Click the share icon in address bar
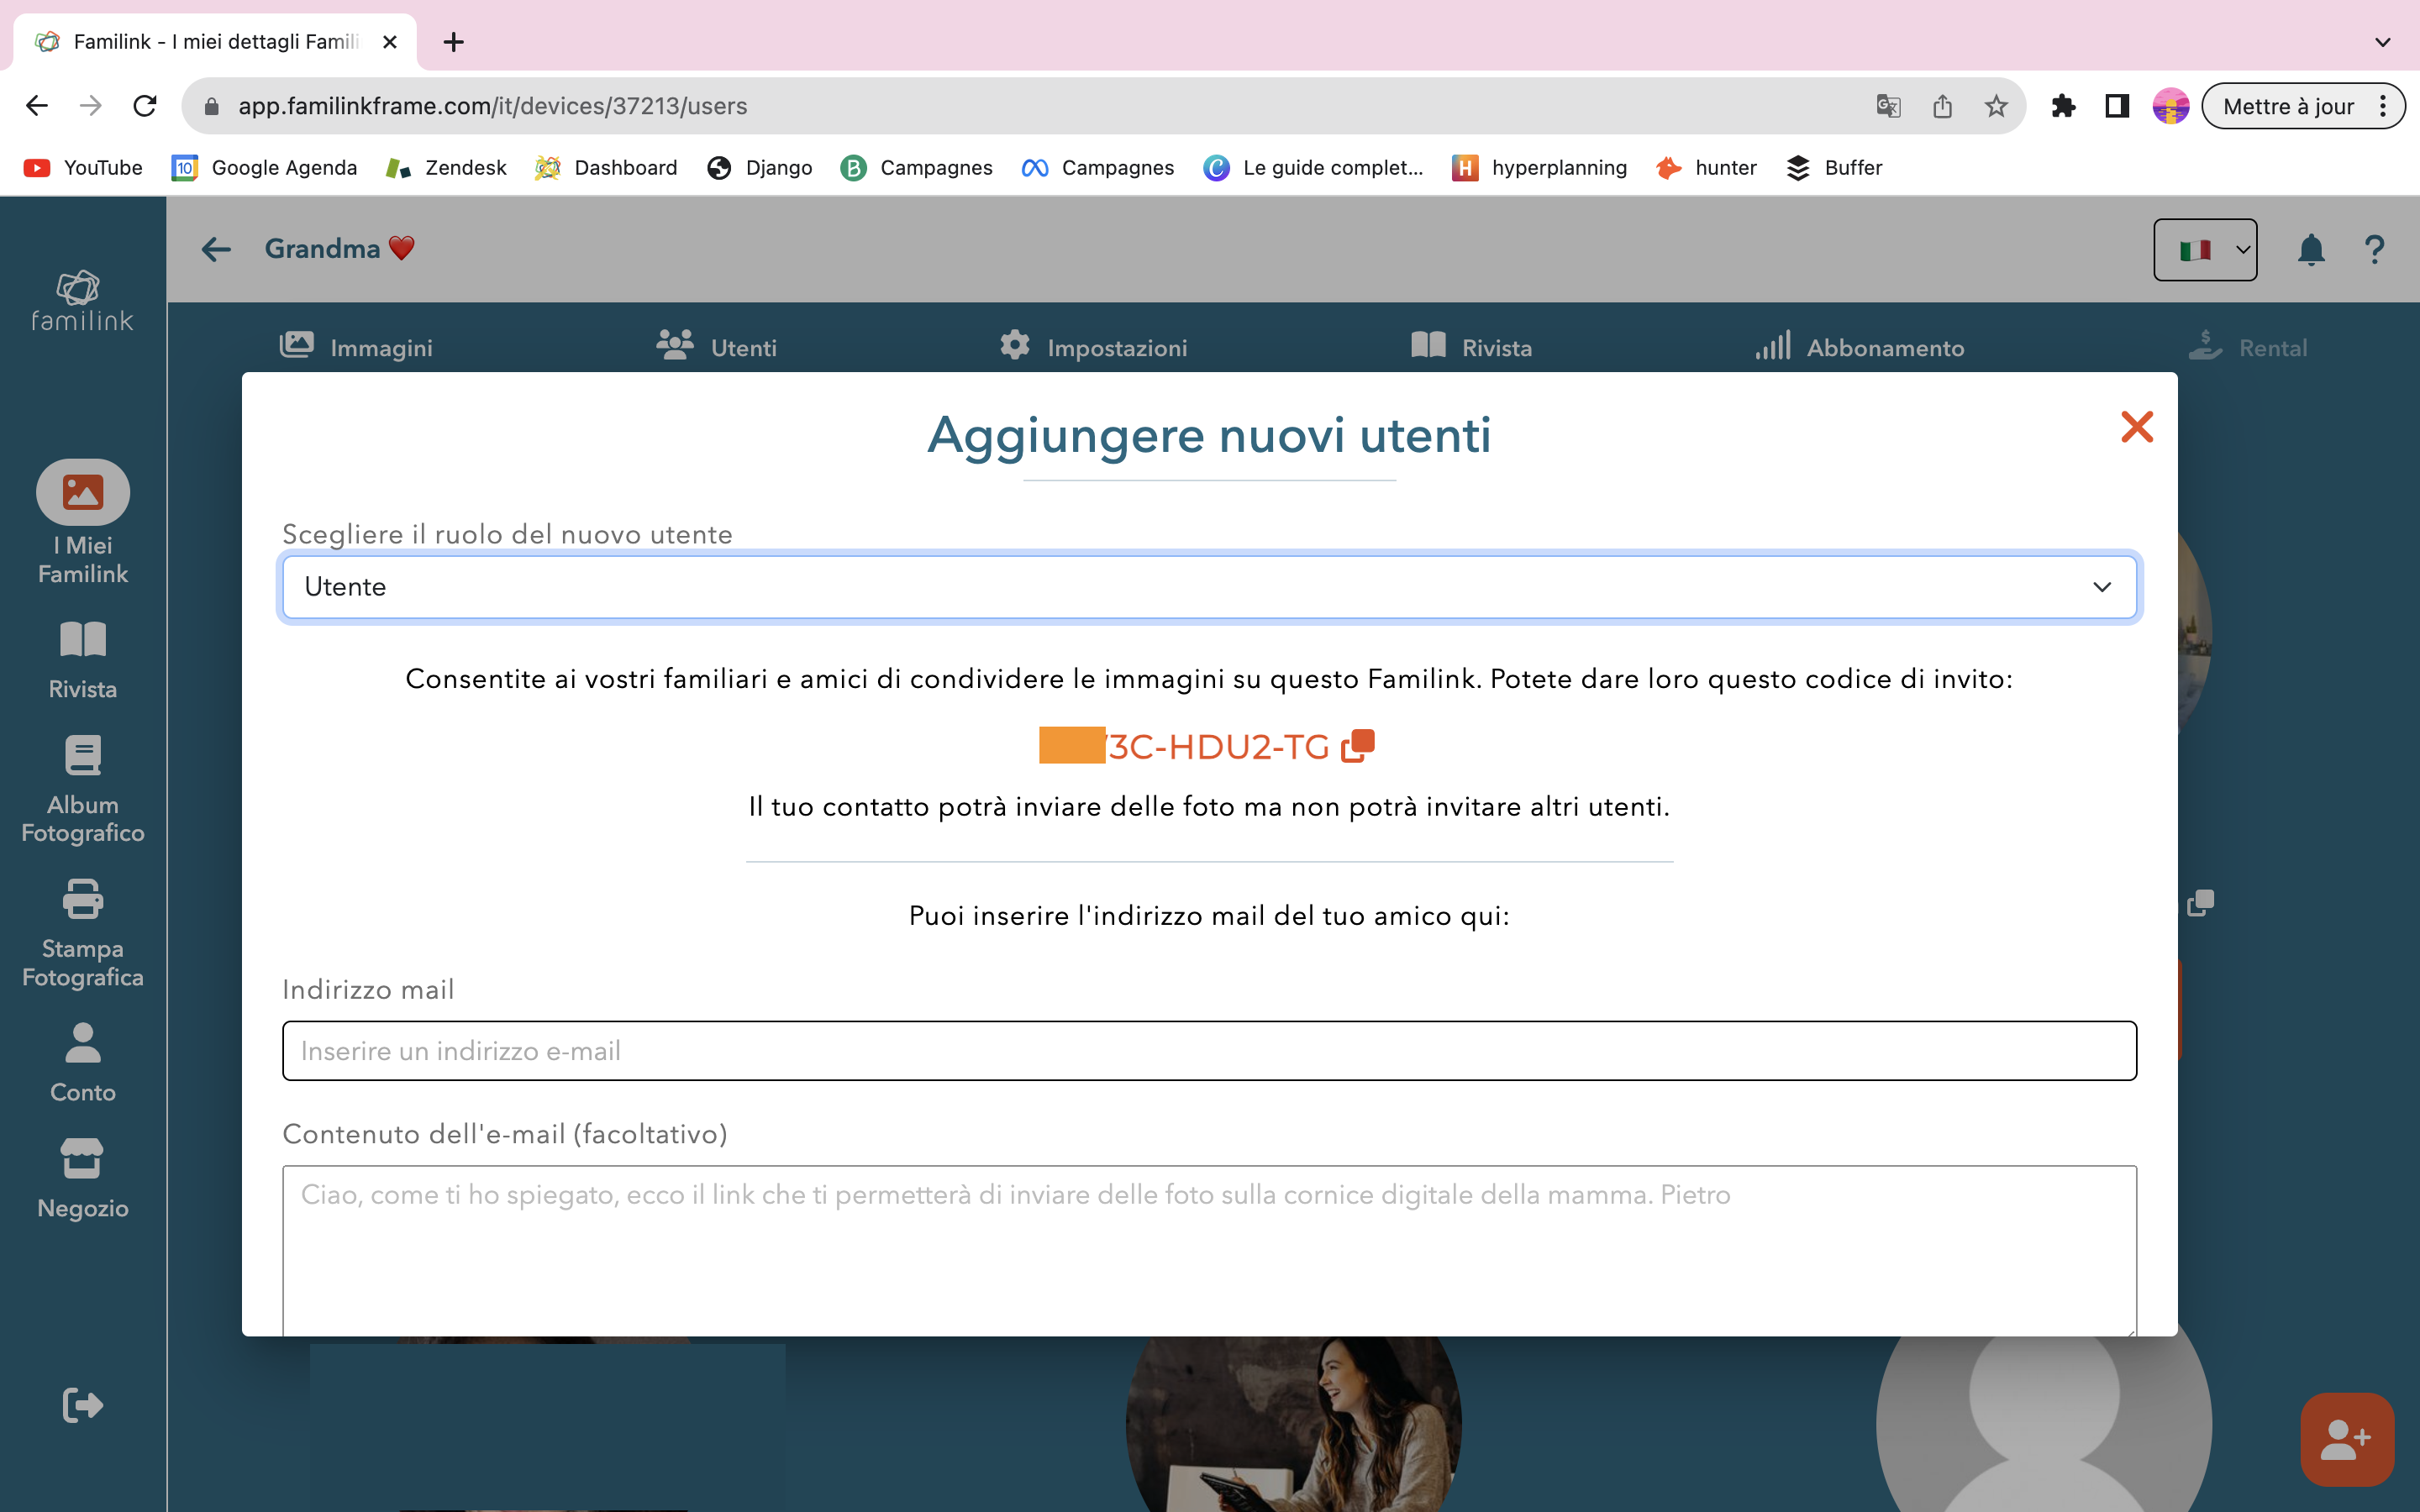Screen dimensions: 2420x1512 pos(1942,106)
